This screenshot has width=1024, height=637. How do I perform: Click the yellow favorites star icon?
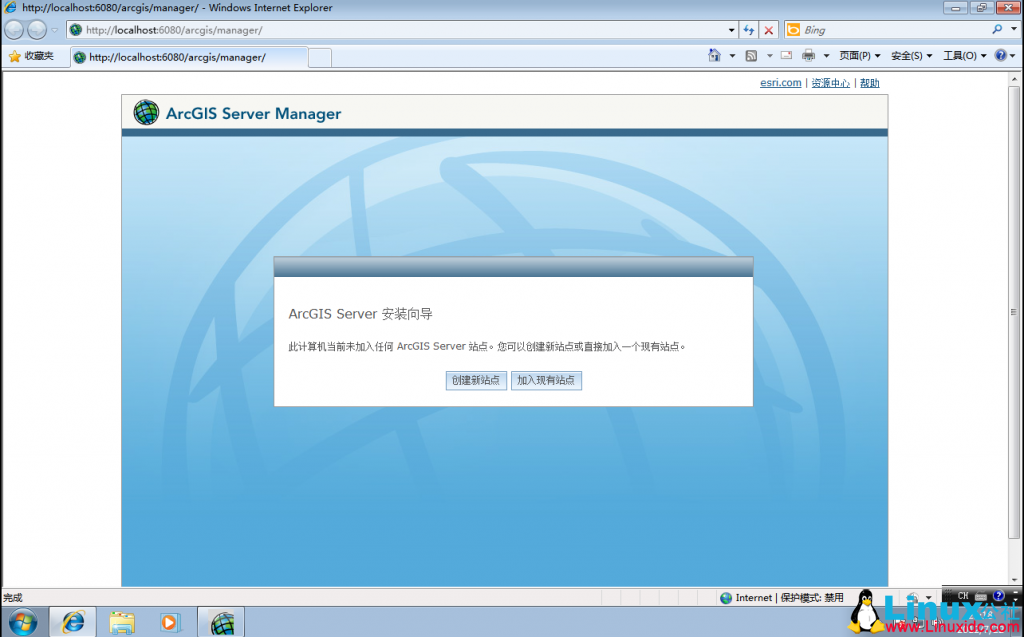pos(13,57)
